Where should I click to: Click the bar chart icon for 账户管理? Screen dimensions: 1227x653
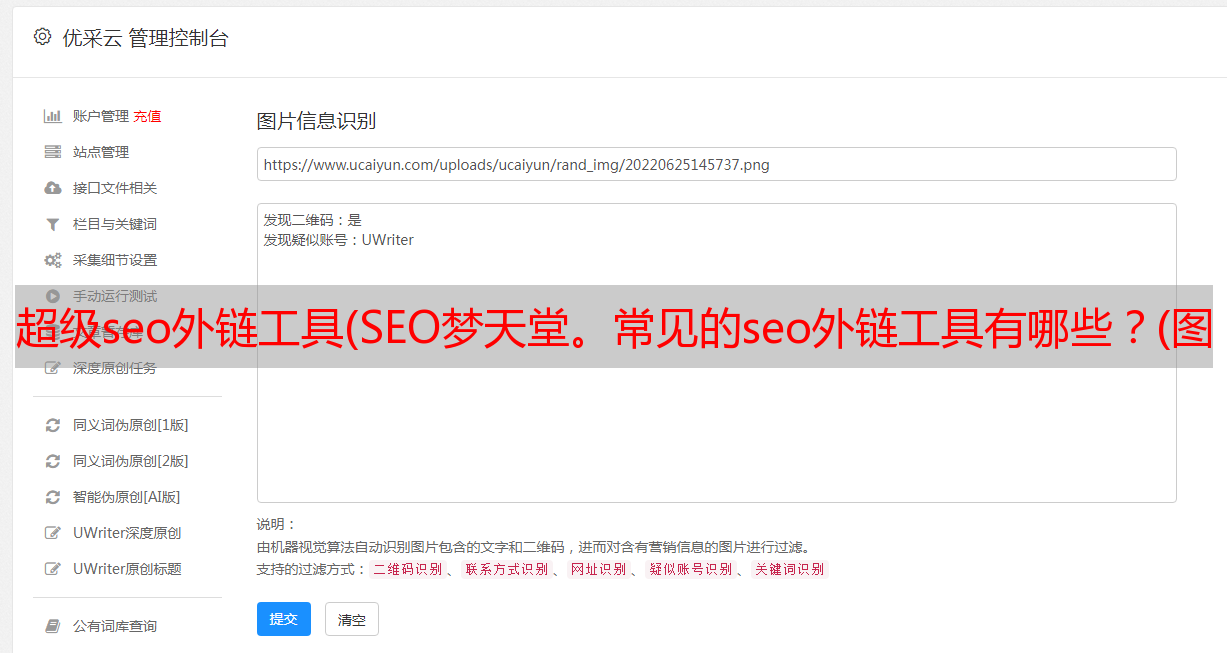[x=53, y=116]
